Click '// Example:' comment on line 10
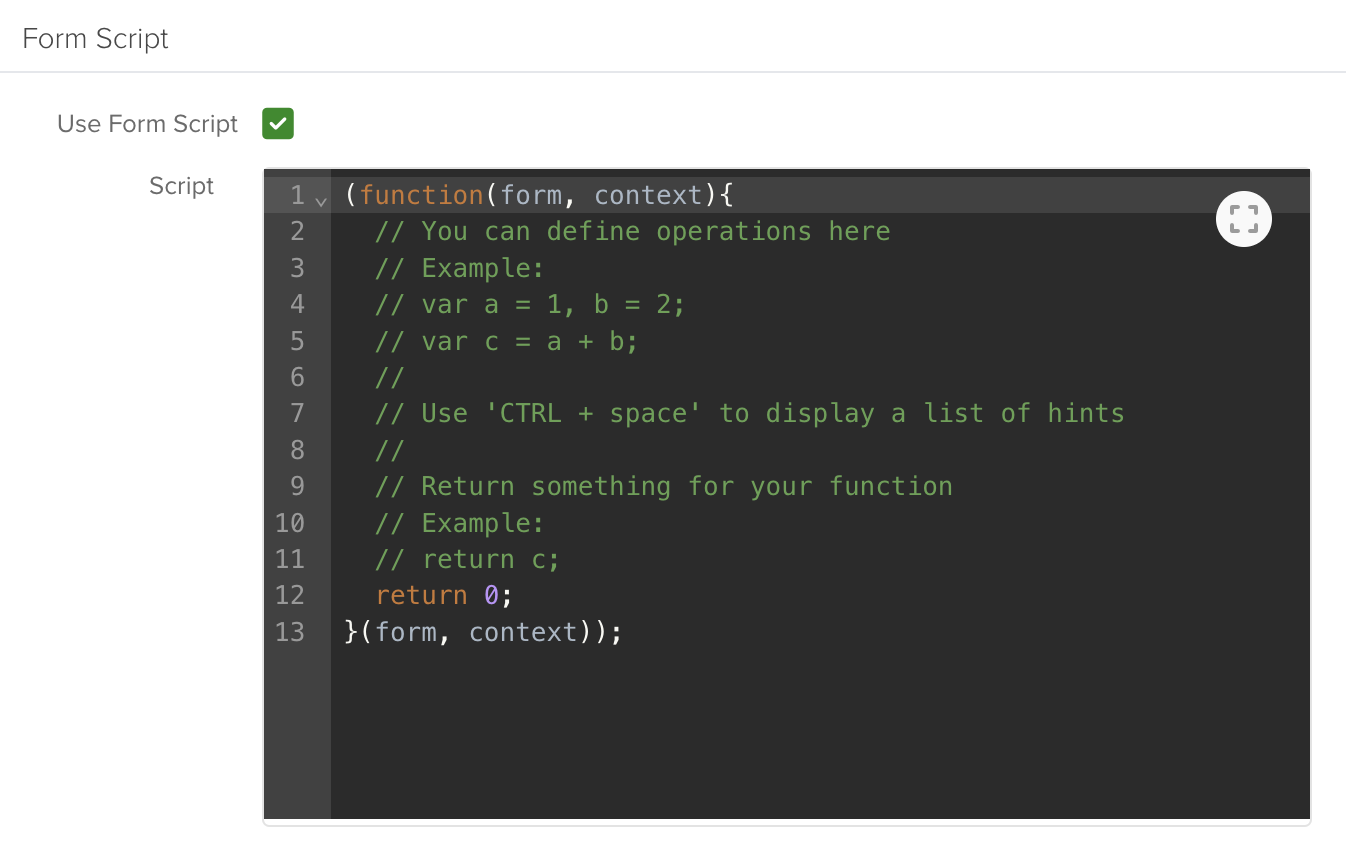 coord(460,523)
